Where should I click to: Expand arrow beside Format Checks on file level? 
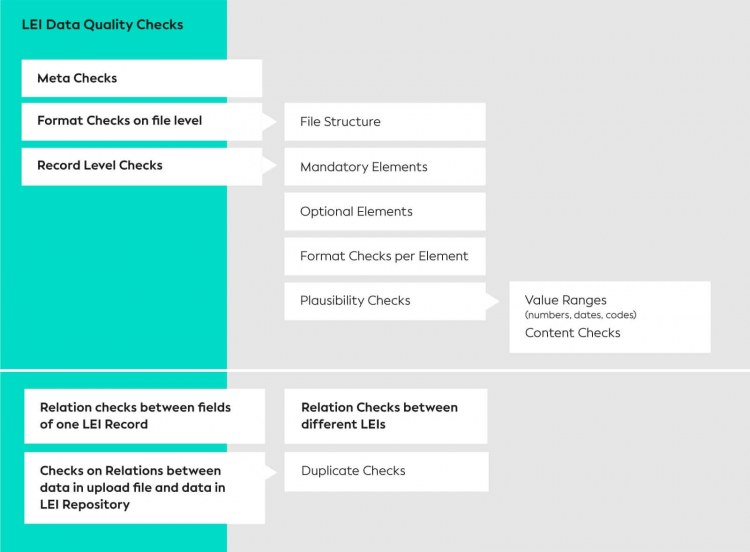coord(269,122)
